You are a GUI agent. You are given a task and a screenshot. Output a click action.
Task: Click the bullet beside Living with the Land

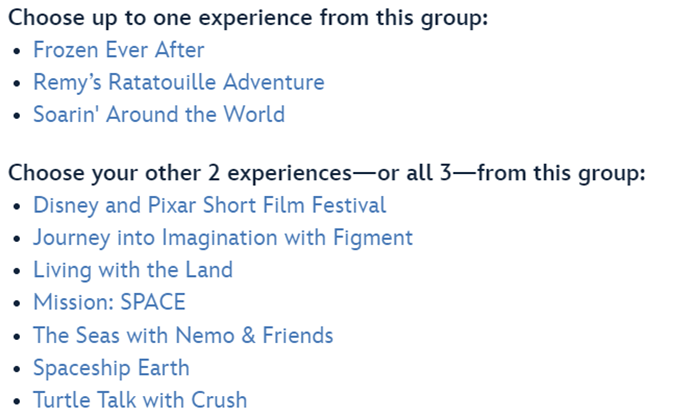pyautogui.click(x=16, y=271)
